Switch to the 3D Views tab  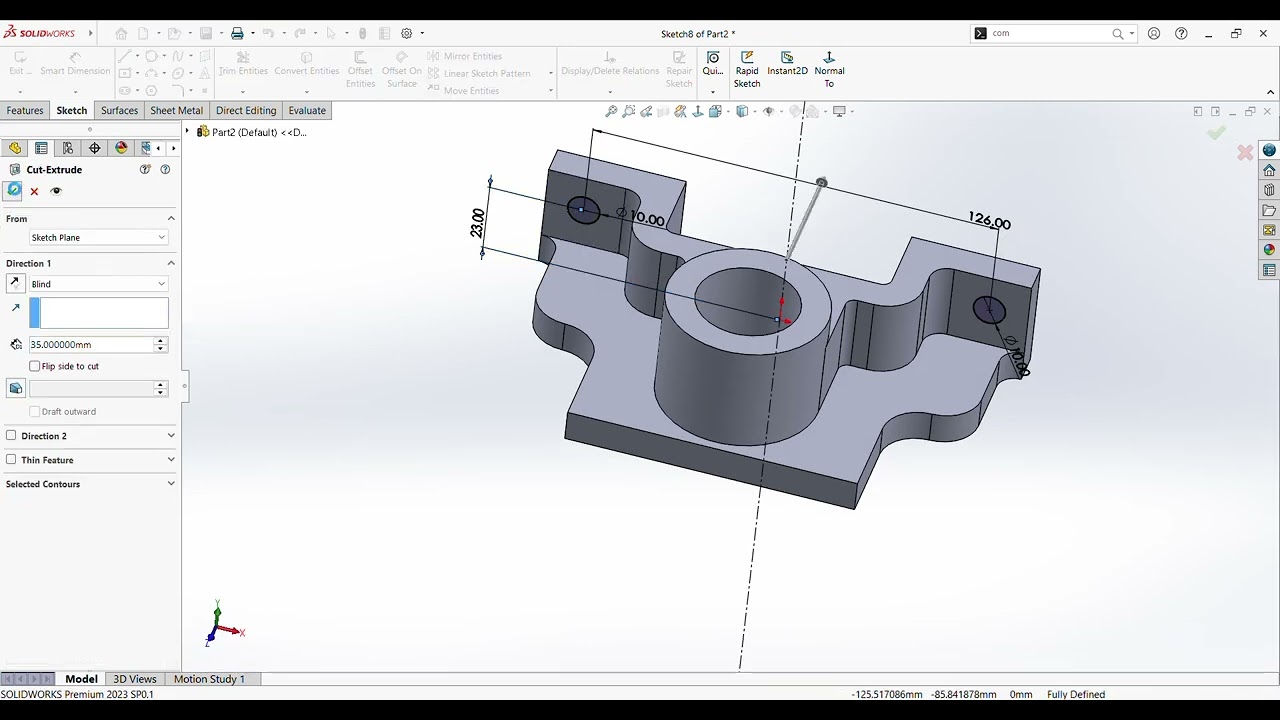click(x=135, y=679)
